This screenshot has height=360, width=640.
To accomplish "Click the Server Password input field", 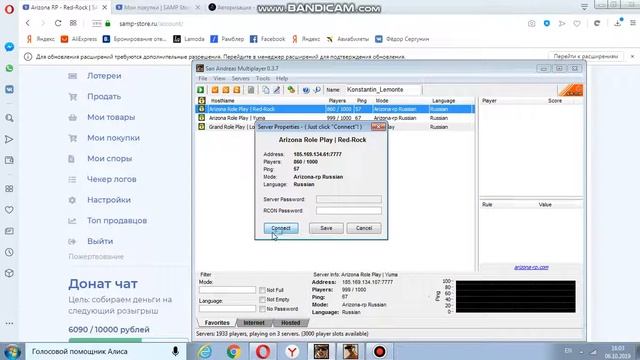I will [349, 199].
